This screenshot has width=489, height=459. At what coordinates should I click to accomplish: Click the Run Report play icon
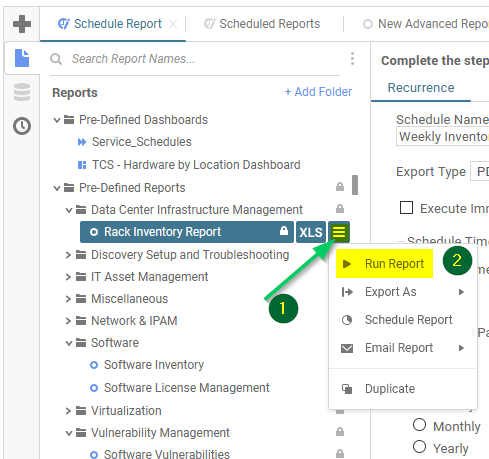point(347,264)
